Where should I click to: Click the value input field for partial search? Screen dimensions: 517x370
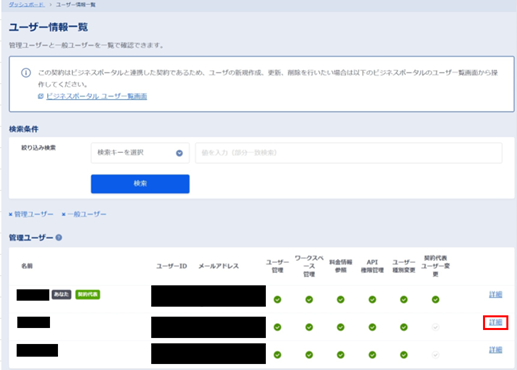(x=349, y=153)
